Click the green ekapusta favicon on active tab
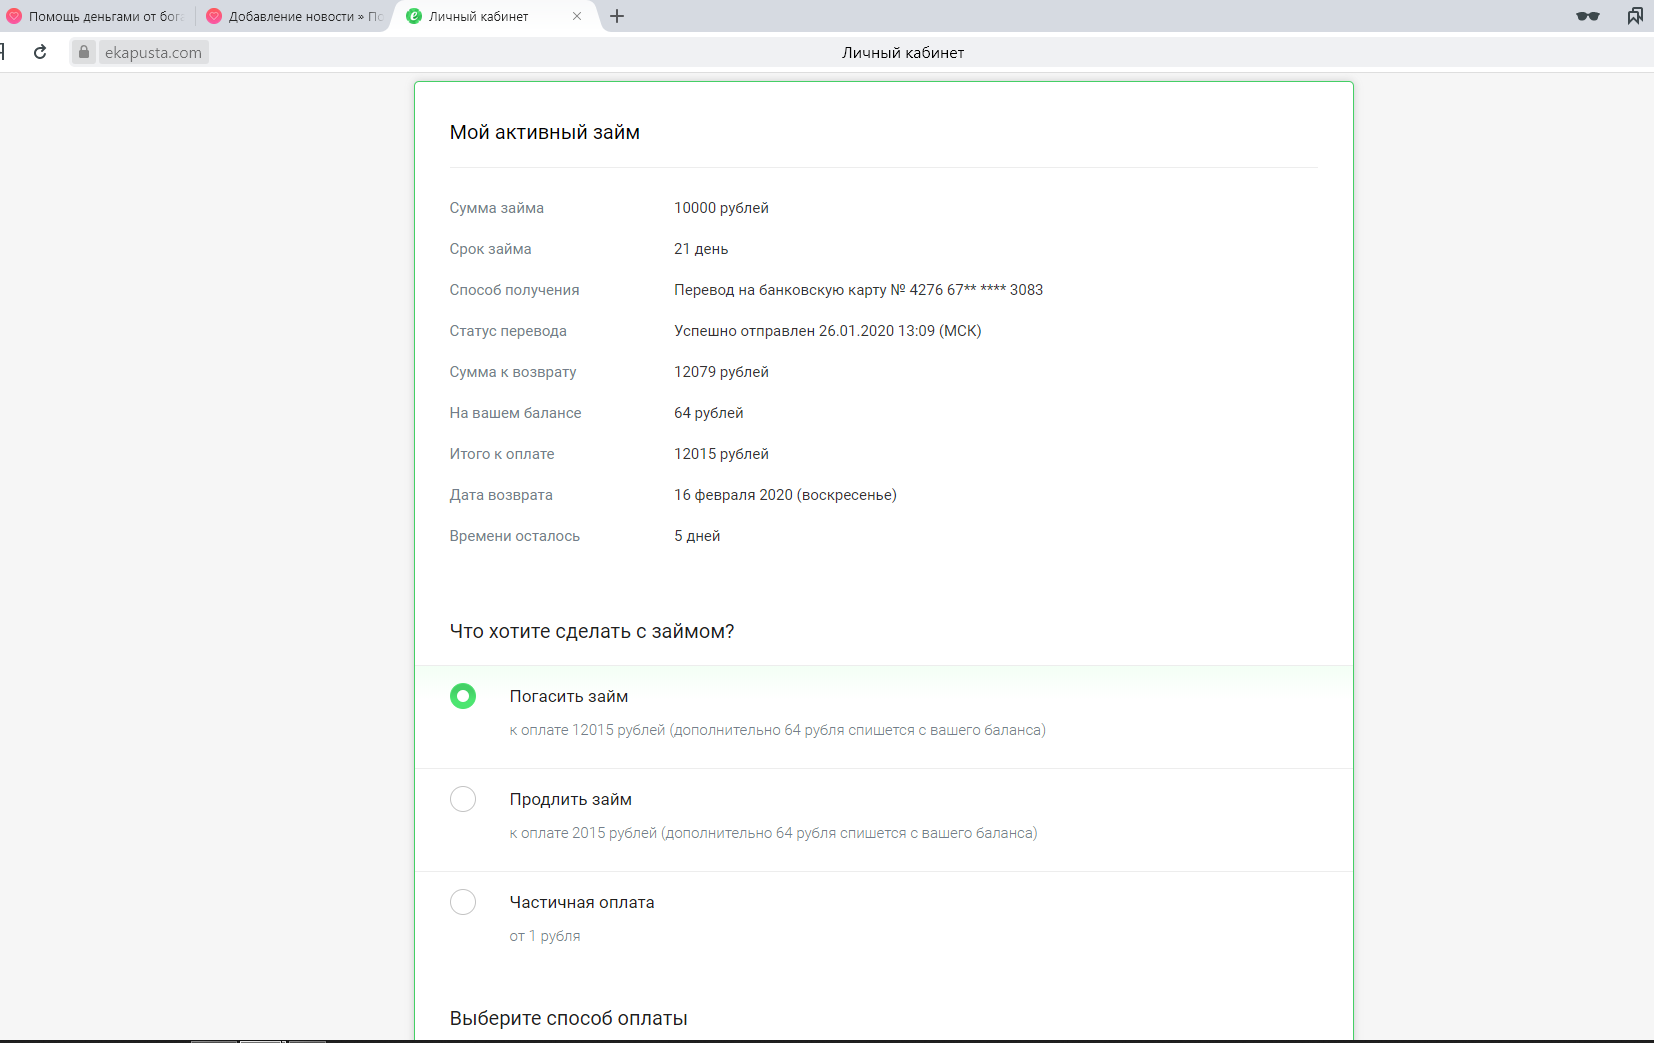Image resolution: width=1654 pixels, height=1043 pixels. 414,16
